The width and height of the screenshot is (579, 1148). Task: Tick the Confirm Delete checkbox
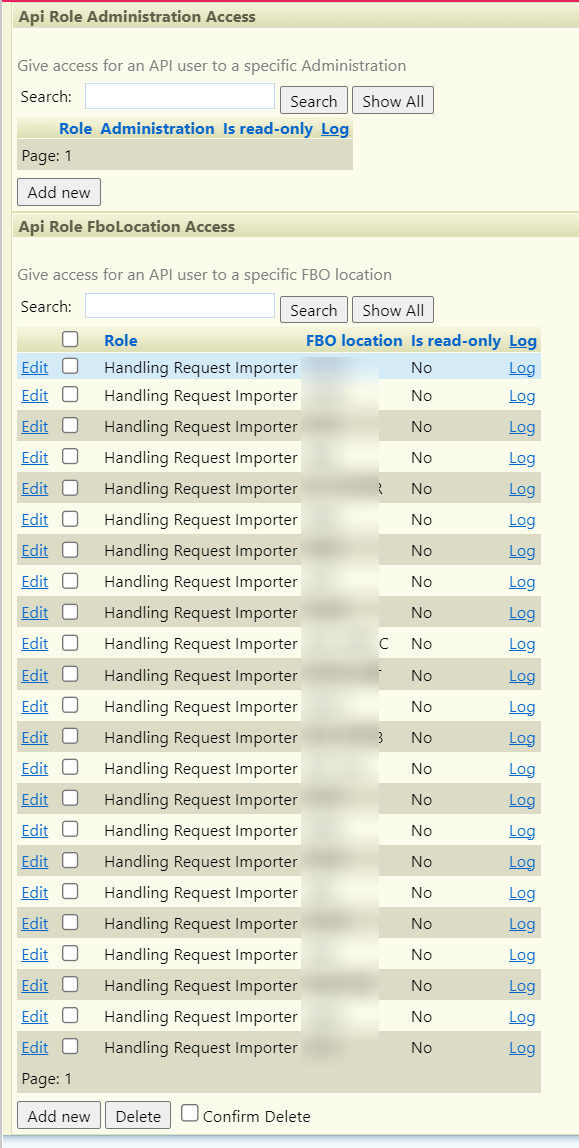[x=190, y=1113]
